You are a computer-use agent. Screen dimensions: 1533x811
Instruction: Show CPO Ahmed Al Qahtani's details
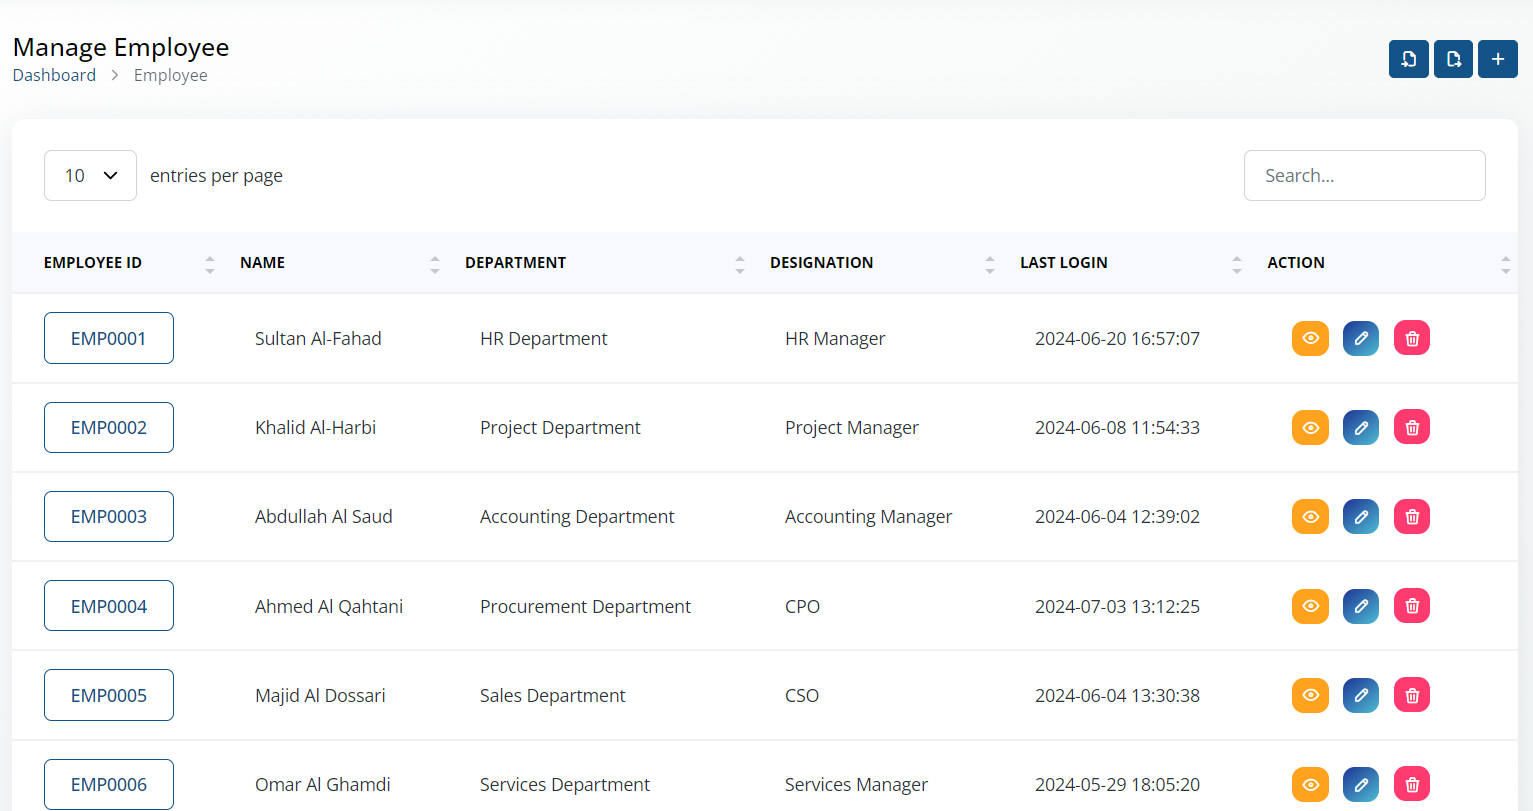tap(1310, 606)
